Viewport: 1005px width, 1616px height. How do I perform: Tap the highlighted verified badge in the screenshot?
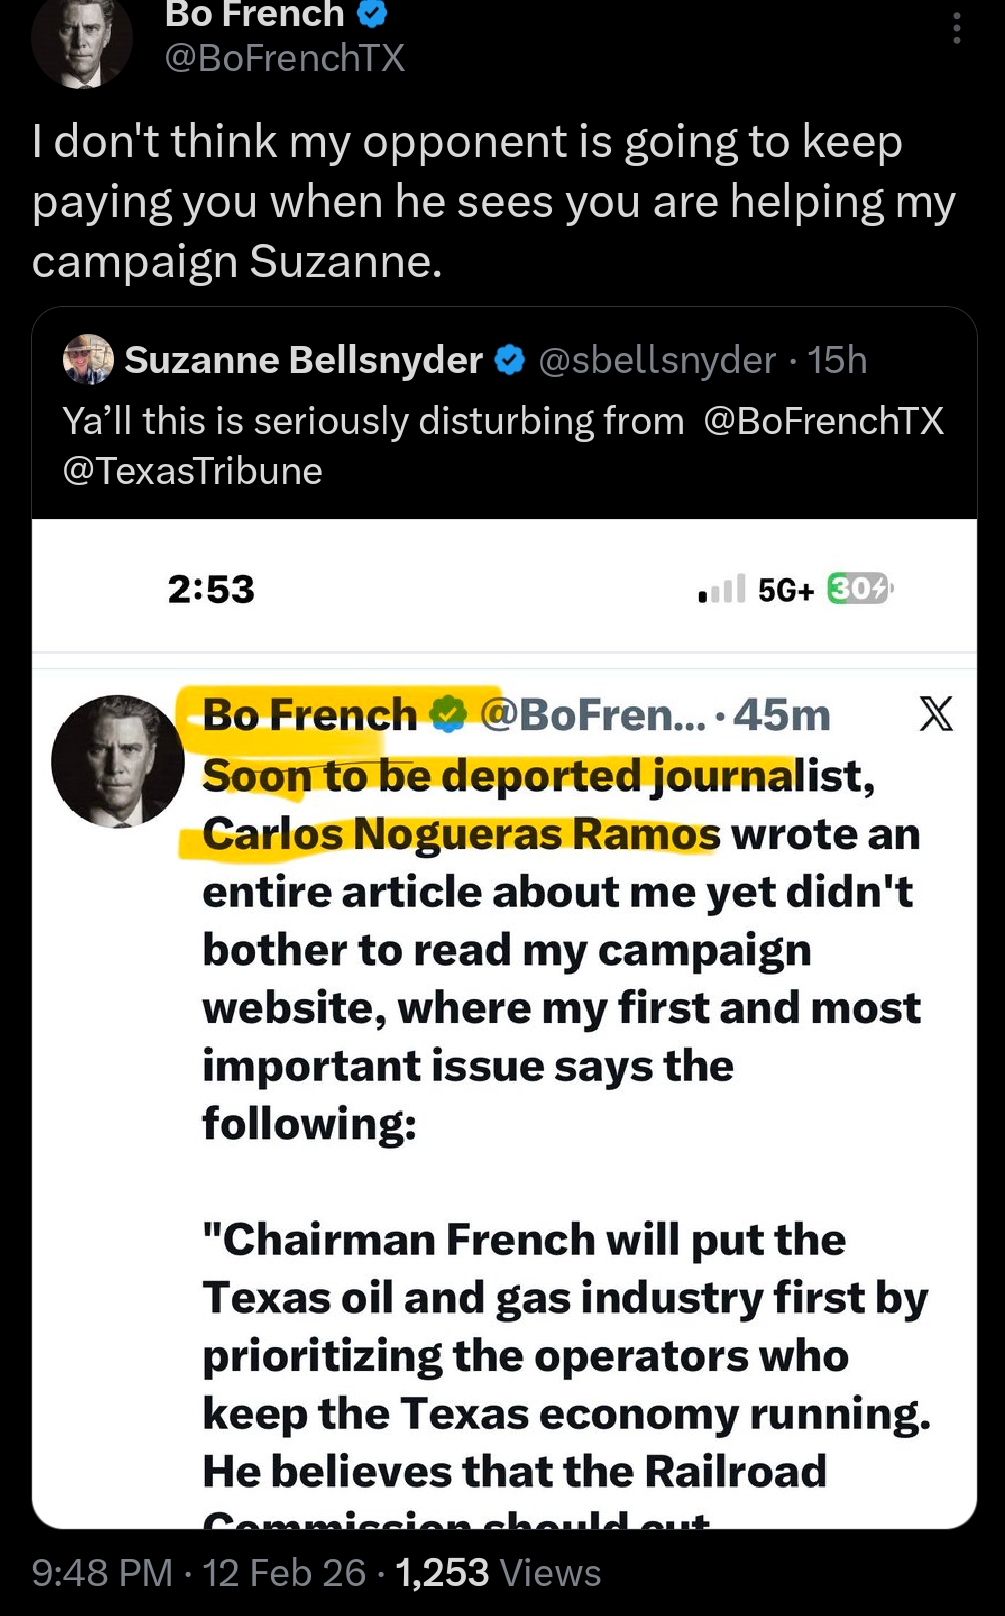tap(448, 714)
